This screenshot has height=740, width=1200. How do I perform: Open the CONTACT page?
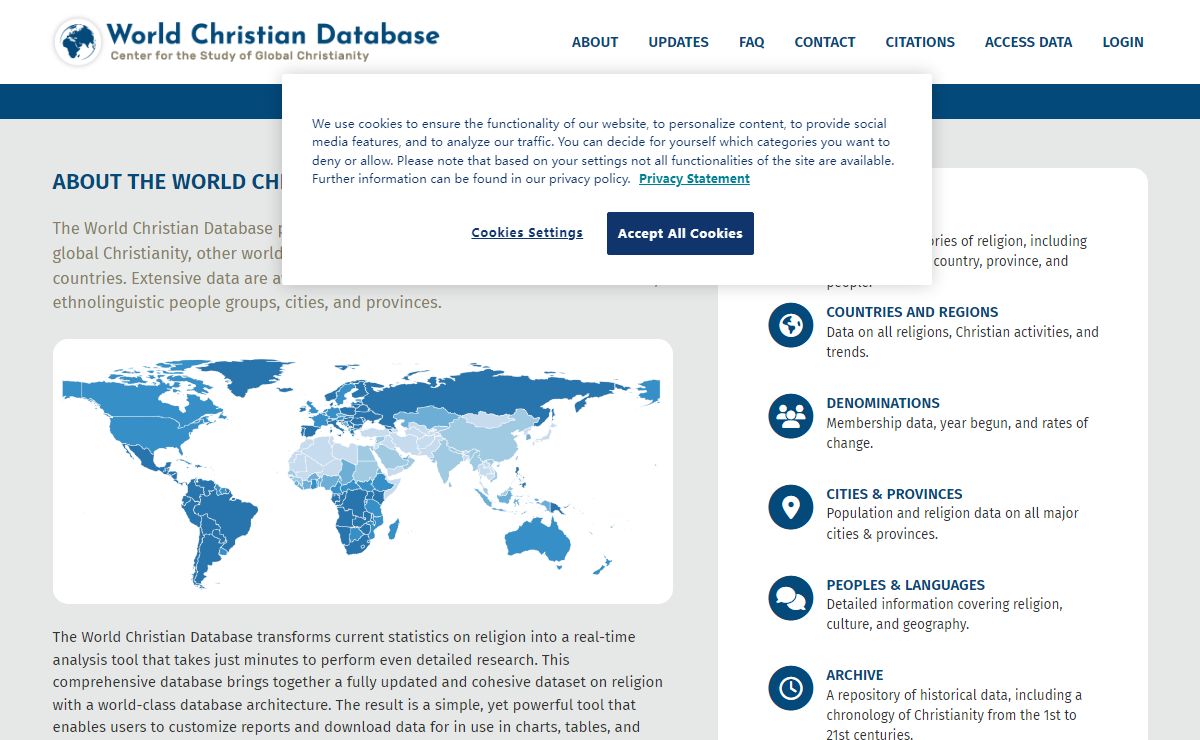825,42
